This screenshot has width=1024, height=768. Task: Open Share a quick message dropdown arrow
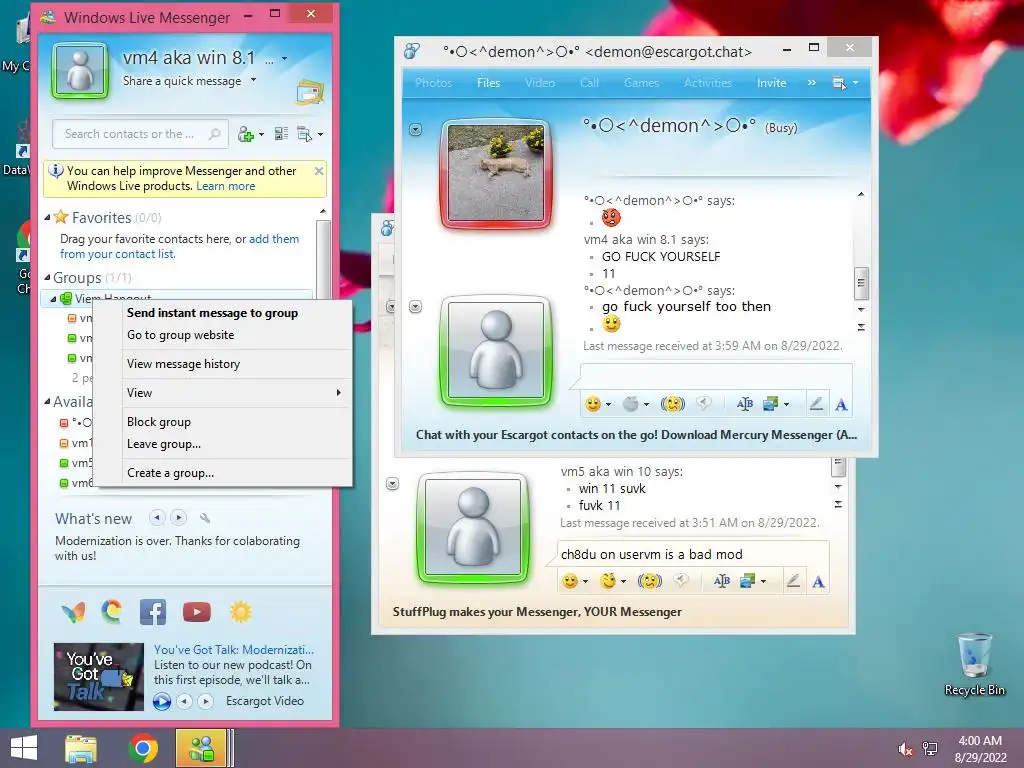coord(253,80)
